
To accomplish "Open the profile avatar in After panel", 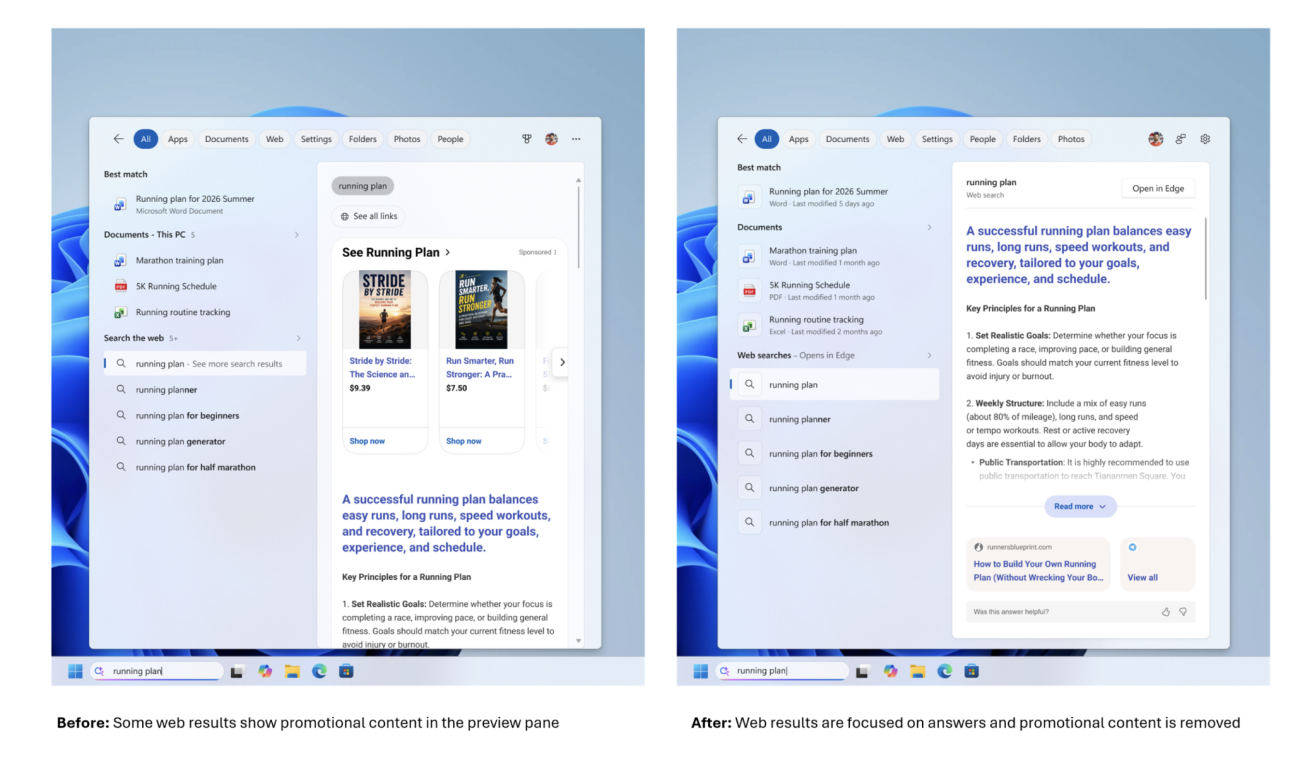I will (x=1156, y=139).
